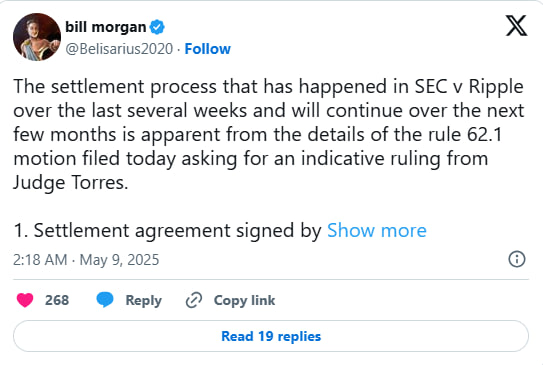Viewport: 543px width, 365px height.
Task: Open the tweet info icon
Action: [517, 259]
